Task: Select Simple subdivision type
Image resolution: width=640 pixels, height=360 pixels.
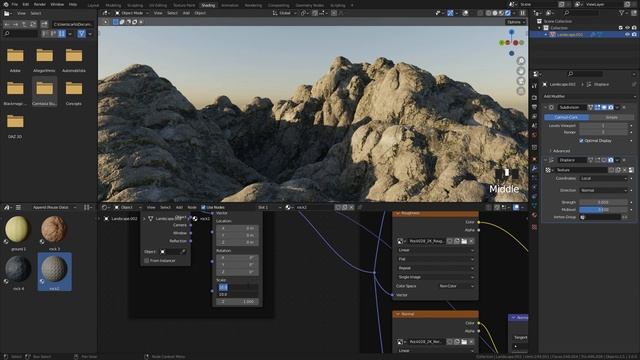Action: (x=611, y=117)
